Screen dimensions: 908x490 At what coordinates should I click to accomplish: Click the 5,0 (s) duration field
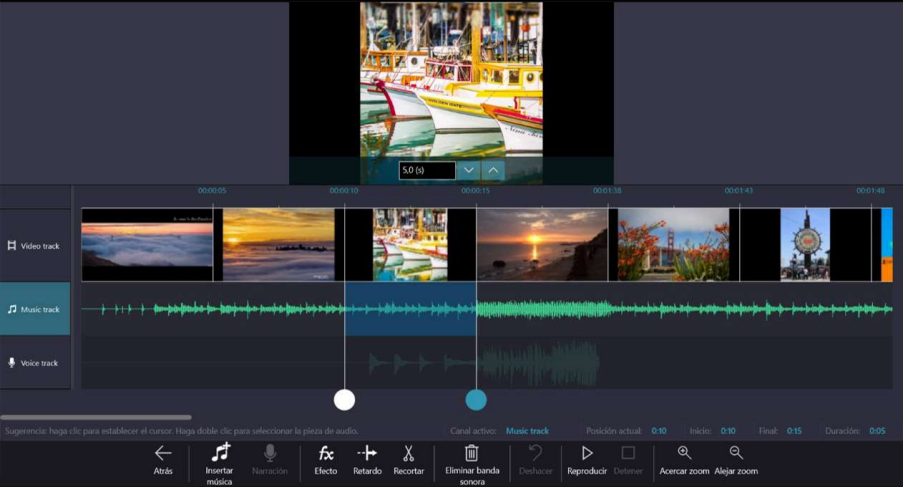(427, 171)
